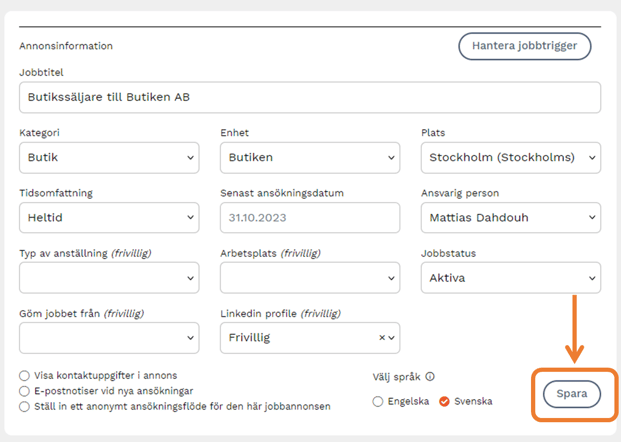621x442 pixels.
Task: Expand the Typ av anställning dropdown
Action: point(108,277)
